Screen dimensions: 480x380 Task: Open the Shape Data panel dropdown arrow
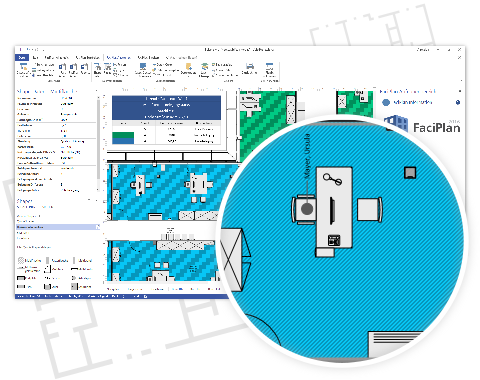(x=97, y=91)
